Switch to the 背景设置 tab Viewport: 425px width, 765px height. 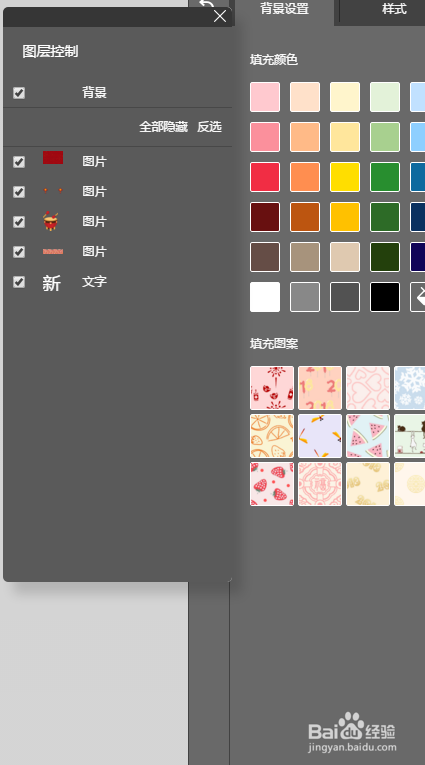pyautogui.click(x=284, y=9)
